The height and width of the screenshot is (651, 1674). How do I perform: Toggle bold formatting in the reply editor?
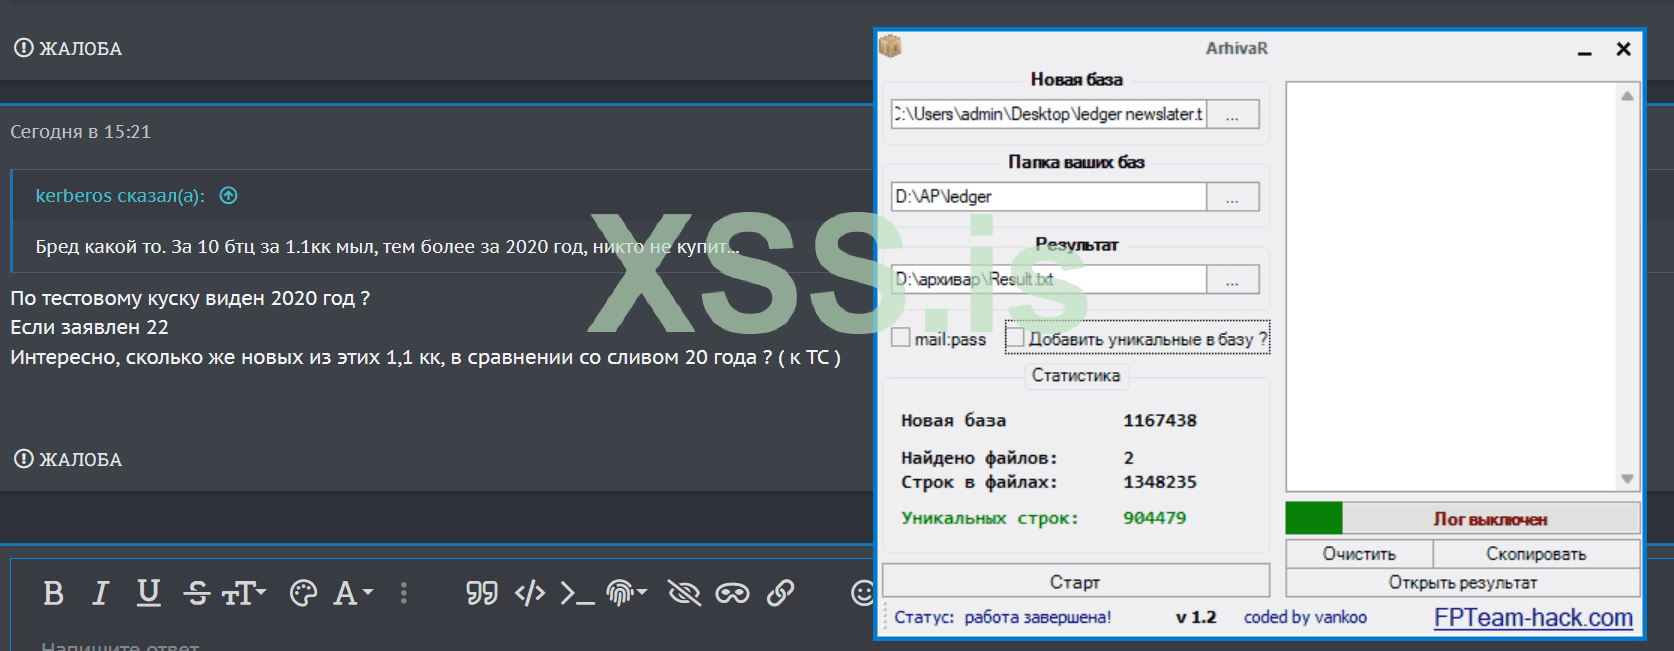(54, 593)
